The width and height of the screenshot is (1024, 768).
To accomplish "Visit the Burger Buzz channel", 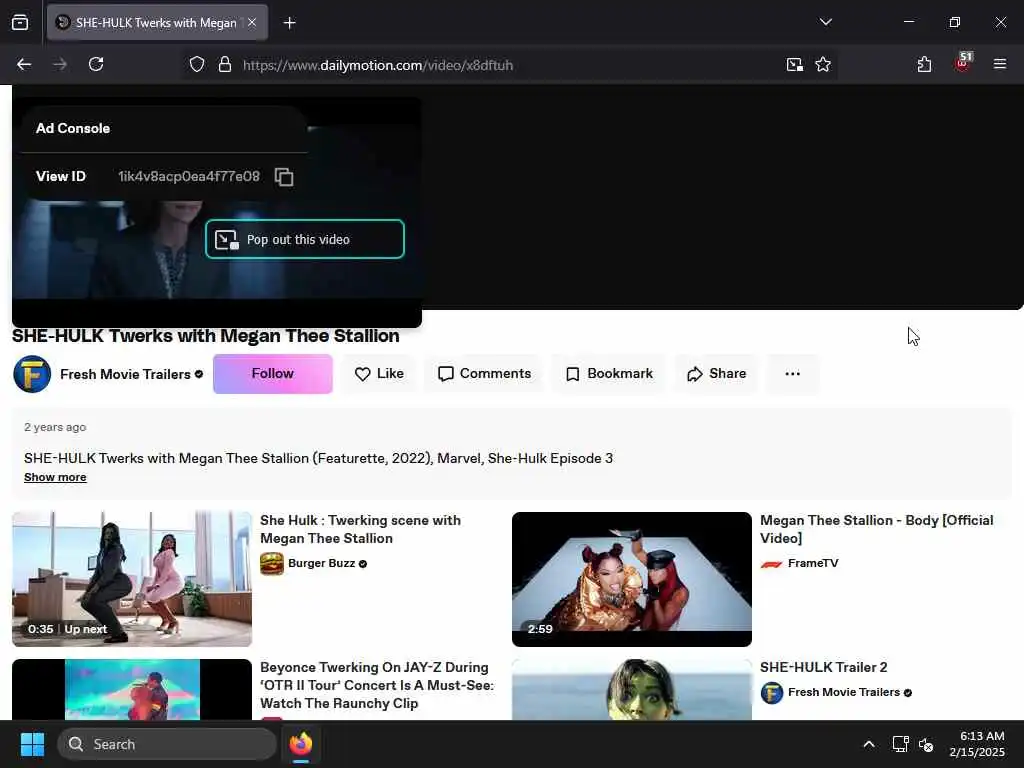I will [x=321, y=563].
